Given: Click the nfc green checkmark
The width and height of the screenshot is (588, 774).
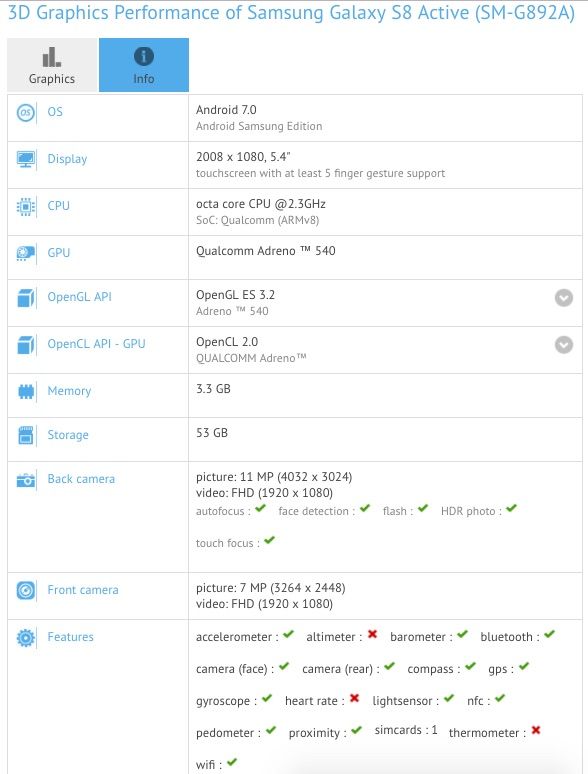Looking at the screenshot, I should click(500, 698).
